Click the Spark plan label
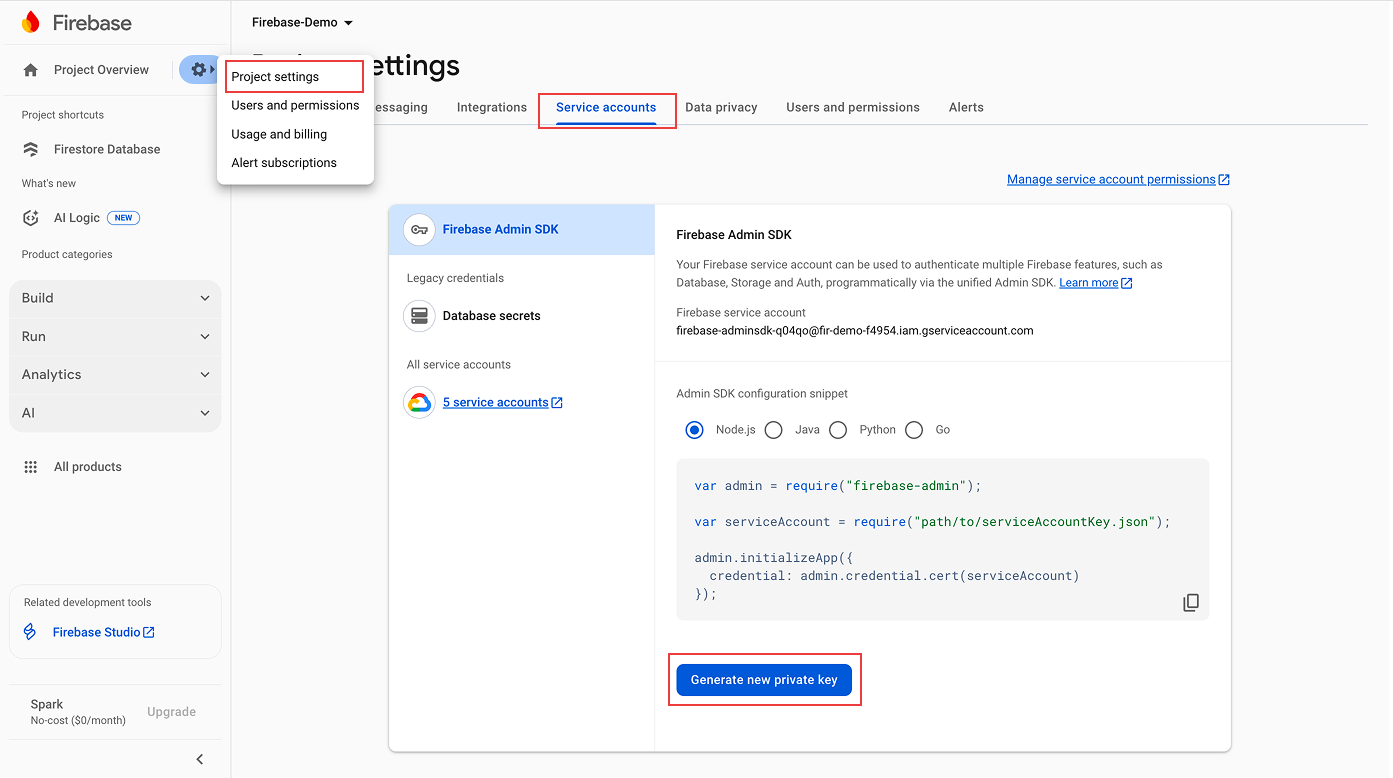This screenshot has width=1393, height=778. tap(47, 704)
